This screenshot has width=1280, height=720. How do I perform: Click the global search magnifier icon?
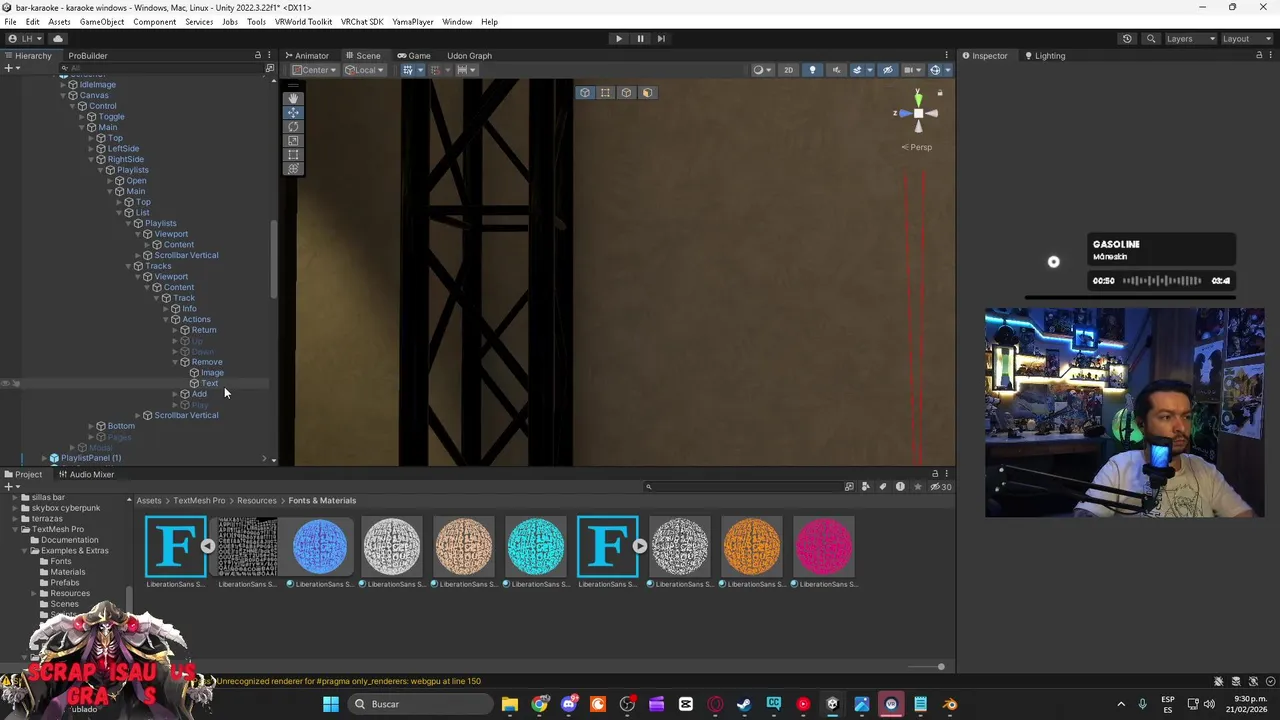tap(1151, 39)
